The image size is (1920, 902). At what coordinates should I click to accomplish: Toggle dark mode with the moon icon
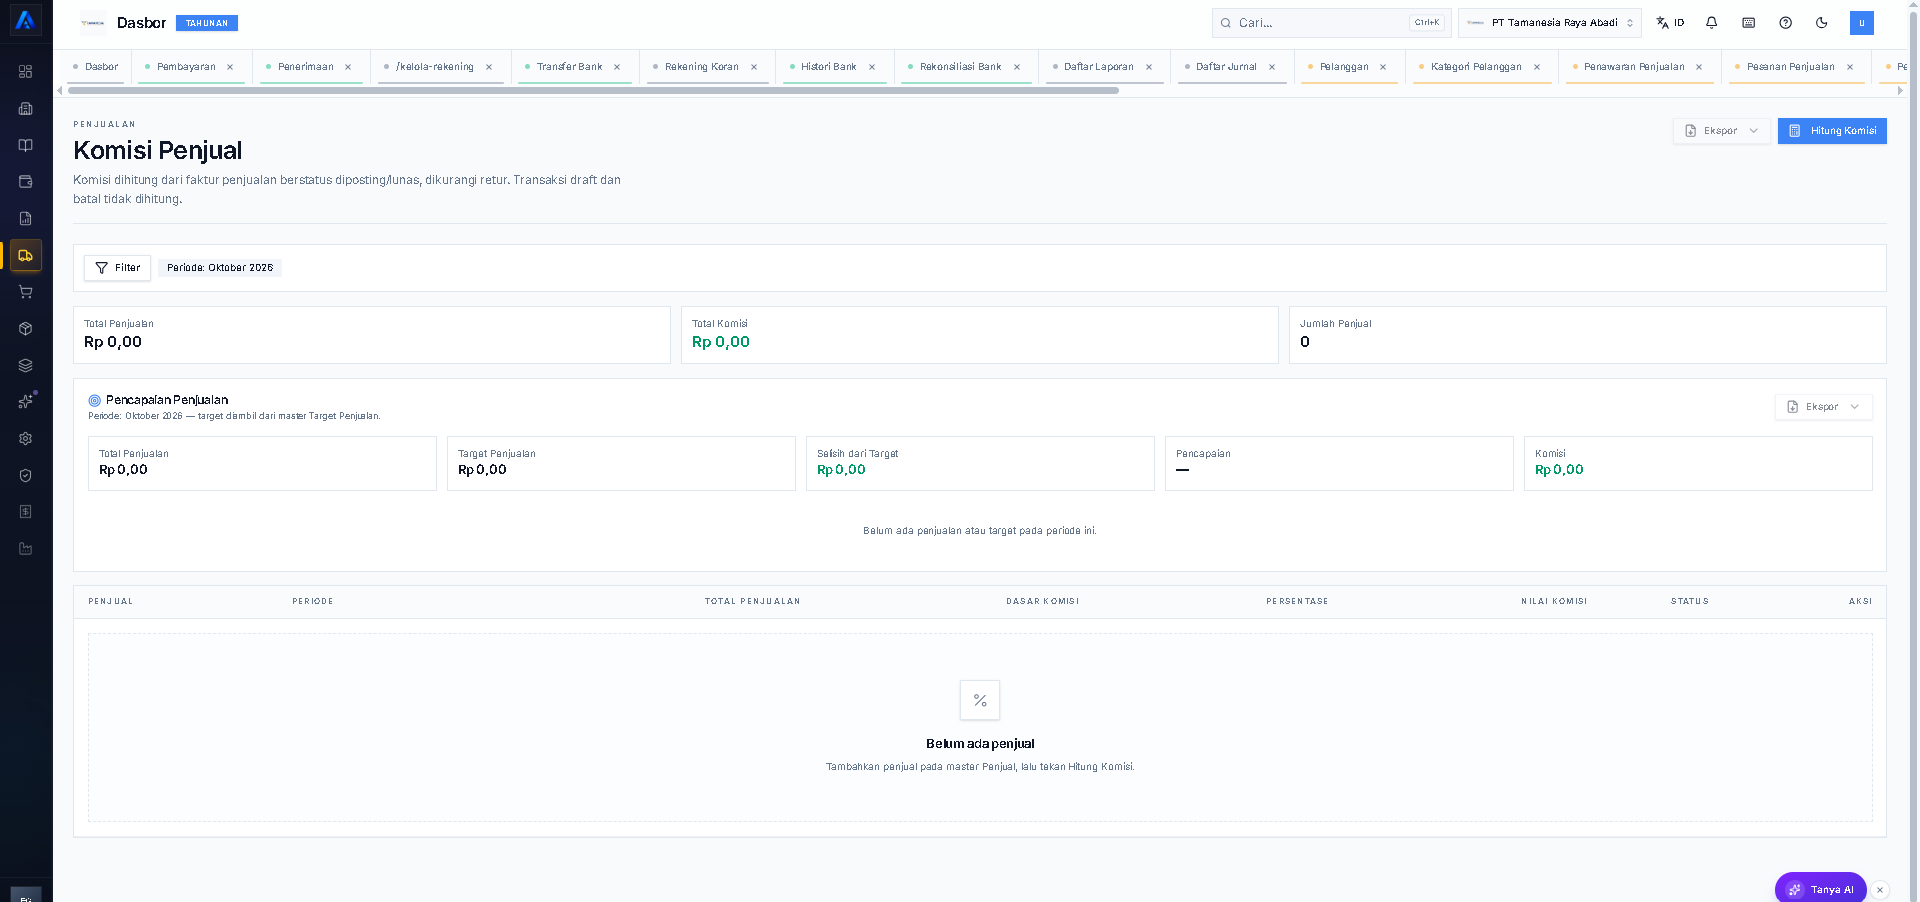coord(1822,22)
